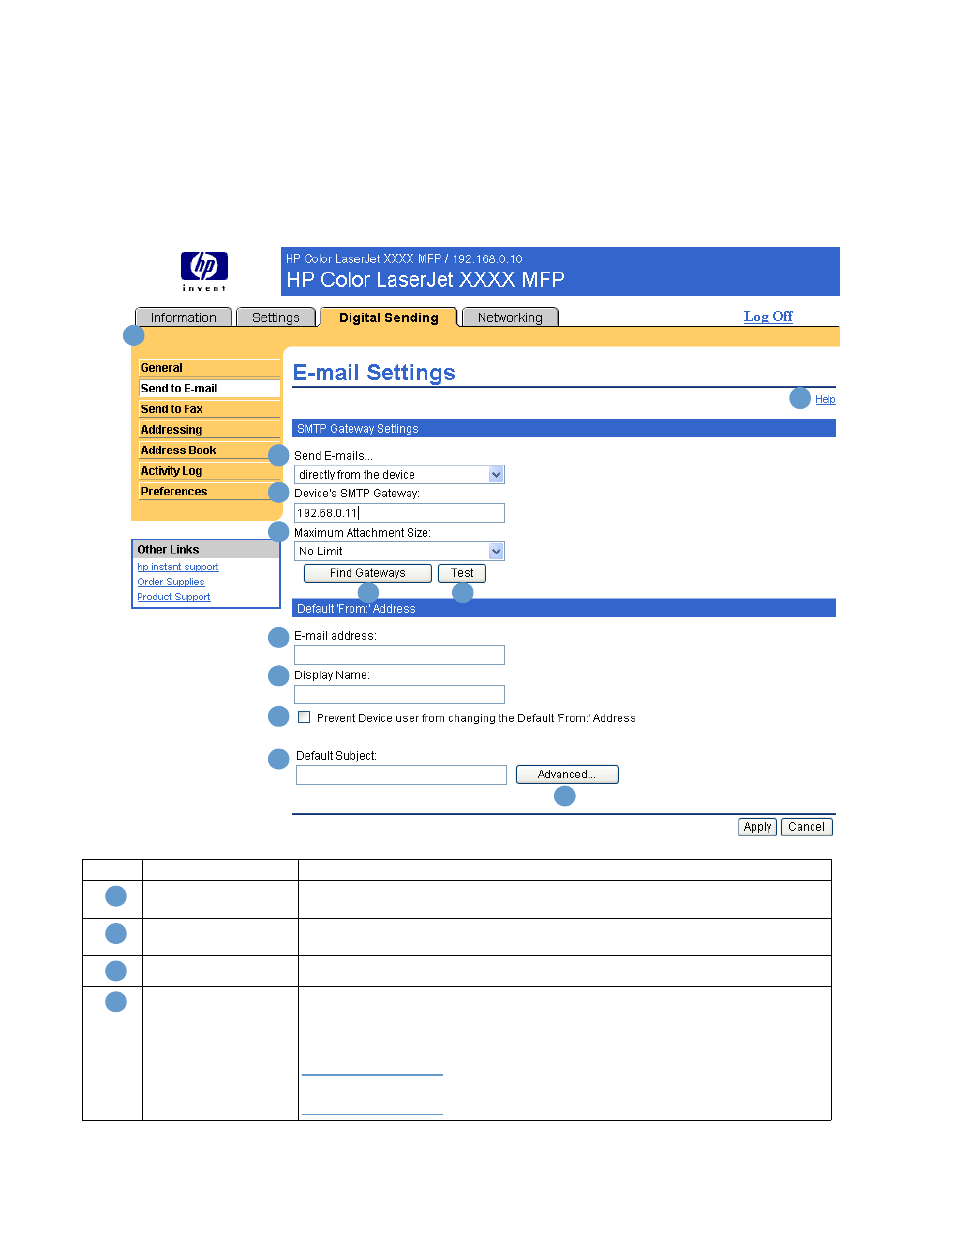Click the Cancel button
The width and height of the screenshot is (954, 1235).
pos(806,827)
